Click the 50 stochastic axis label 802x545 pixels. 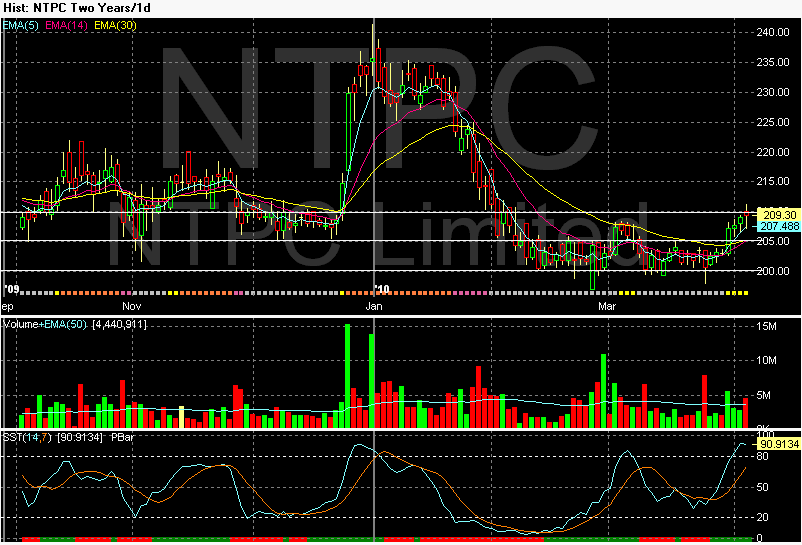762,487
